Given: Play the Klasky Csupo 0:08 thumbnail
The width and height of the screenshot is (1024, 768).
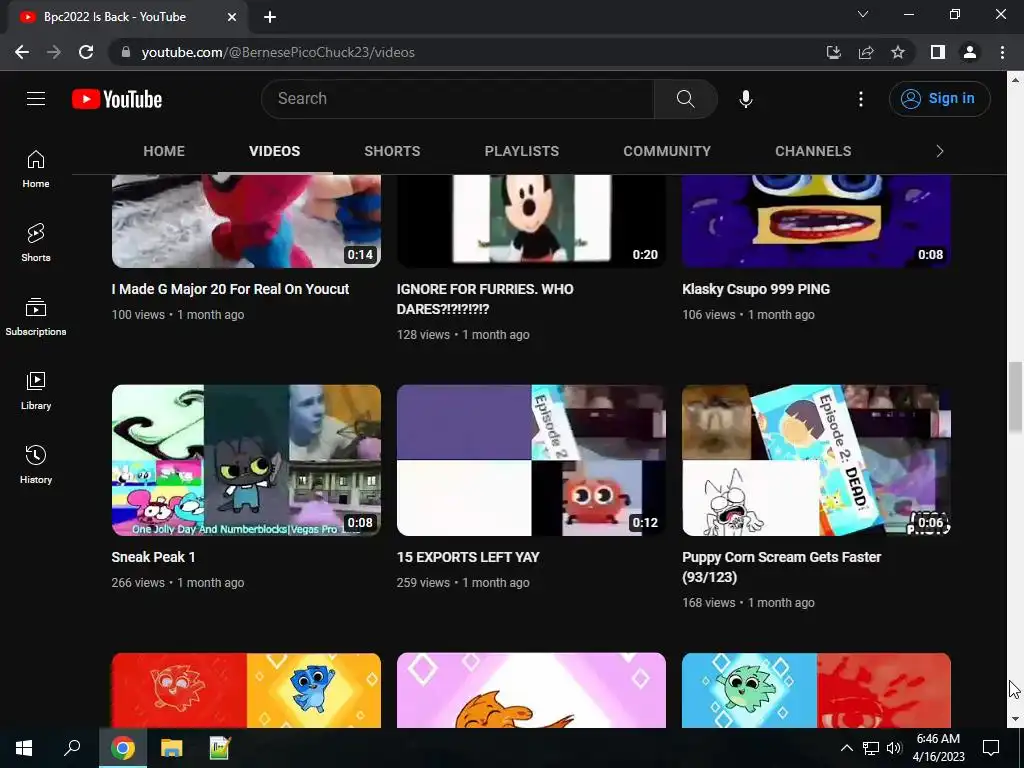Looking at the screenshot, I should (x=816, y=221).
